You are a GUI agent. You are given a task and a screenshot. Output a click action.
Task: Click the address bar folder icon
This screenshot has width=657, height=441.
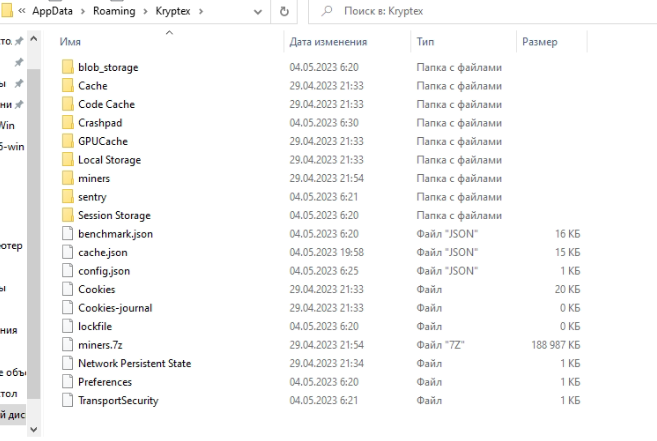(6, 11)
